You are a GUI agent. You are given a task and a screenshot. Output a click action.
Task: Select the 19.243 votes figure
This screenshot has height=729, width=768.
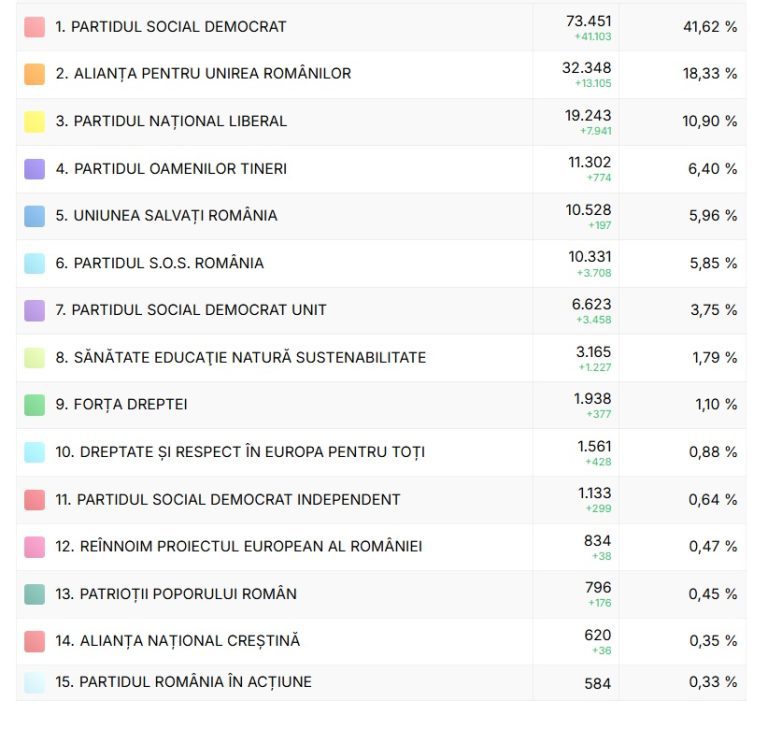tap(588, 115)
